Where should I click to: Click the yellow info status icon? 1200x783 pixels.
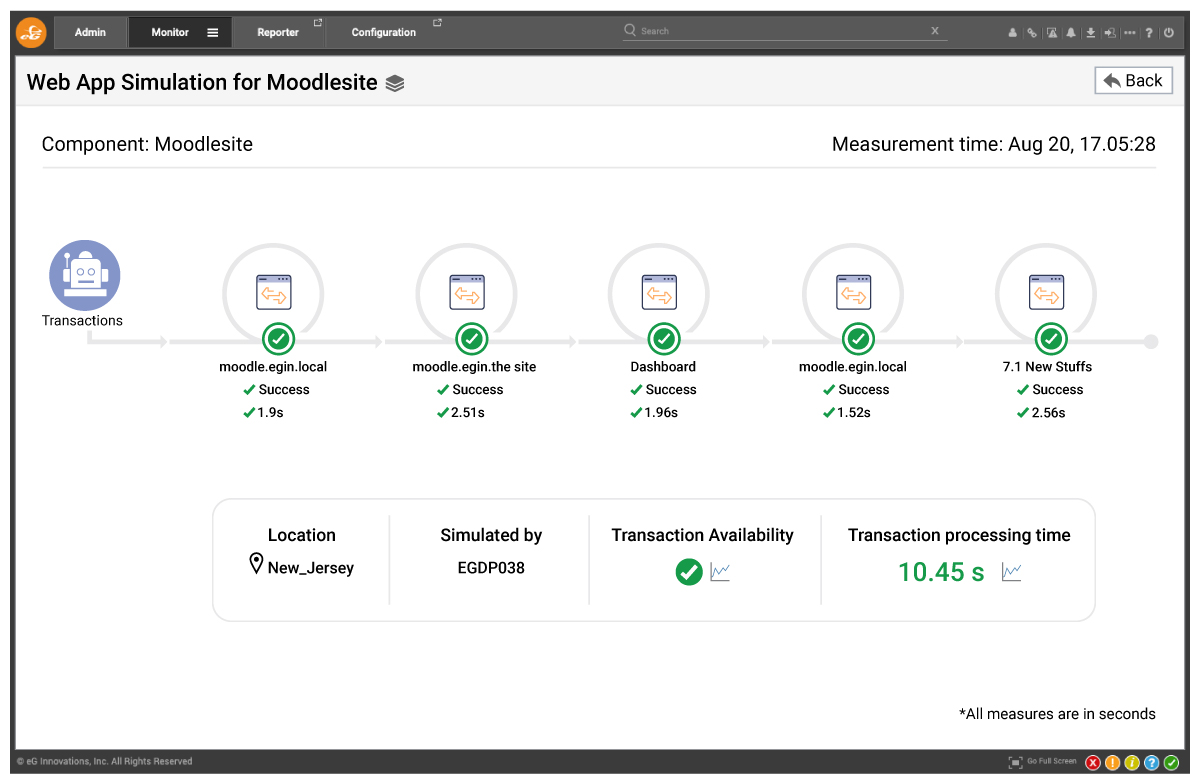[1132, 763]
